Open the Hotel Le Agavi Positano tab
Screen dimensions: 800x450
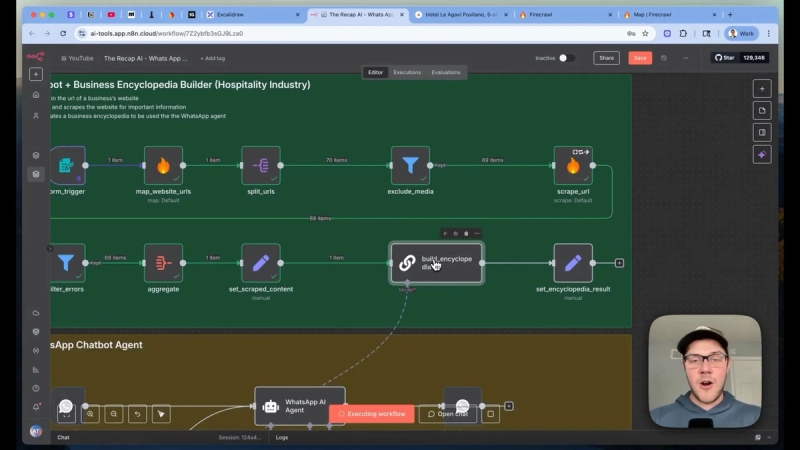click(462, 15)
